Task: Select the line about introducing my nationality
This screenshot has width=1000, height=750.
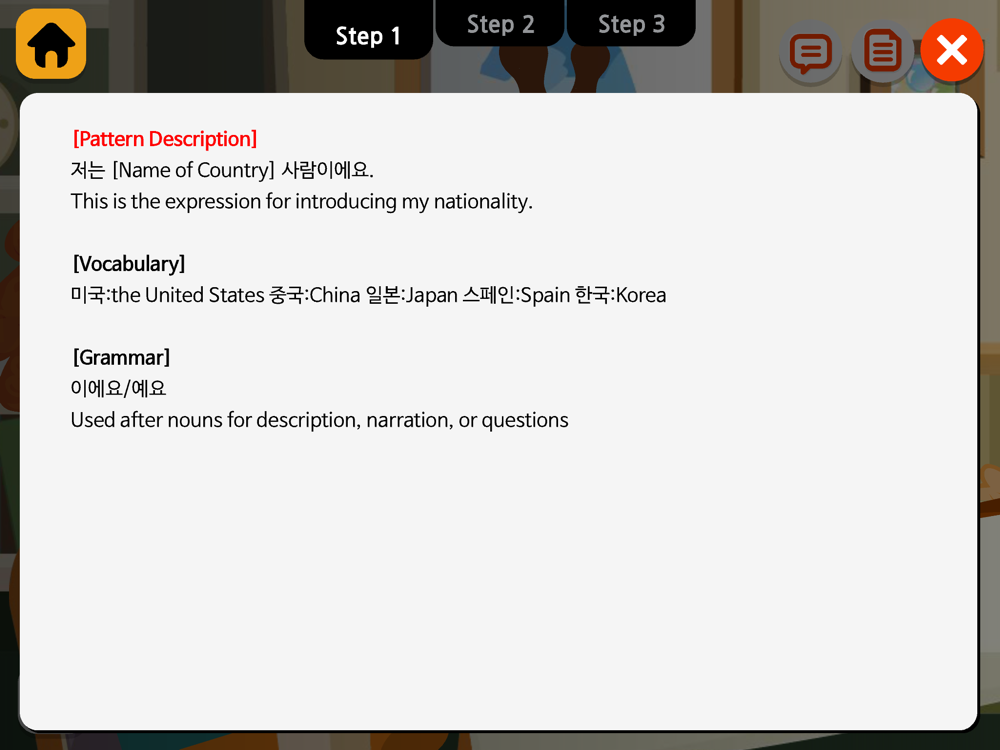Action: (x=302, y=202)
